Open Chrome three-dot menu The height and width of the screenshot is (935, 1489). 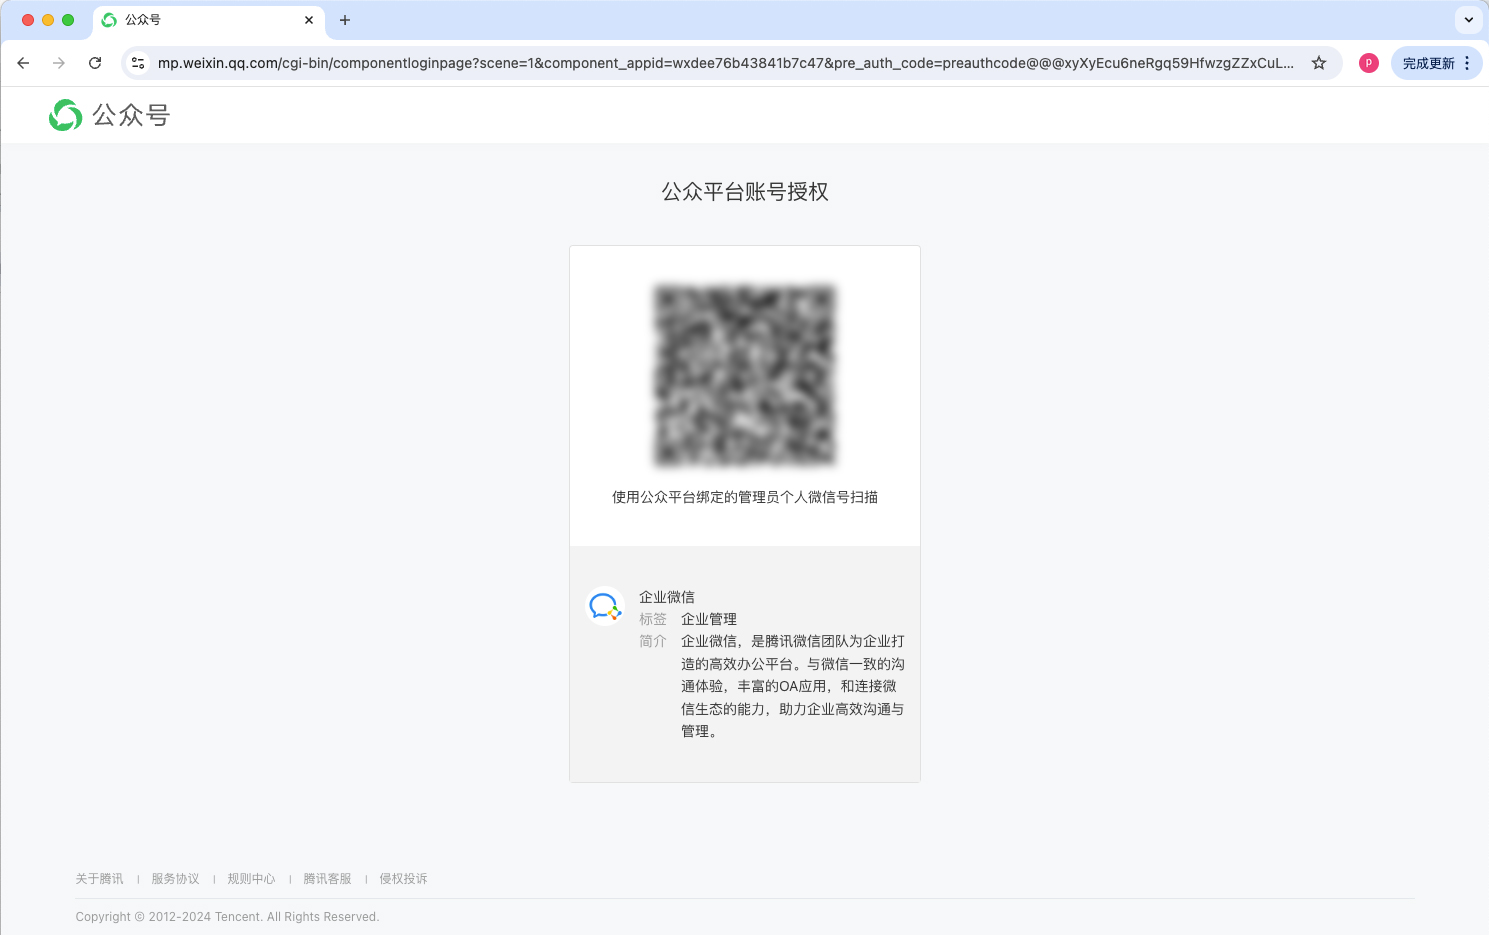[x=1467, y=63]
